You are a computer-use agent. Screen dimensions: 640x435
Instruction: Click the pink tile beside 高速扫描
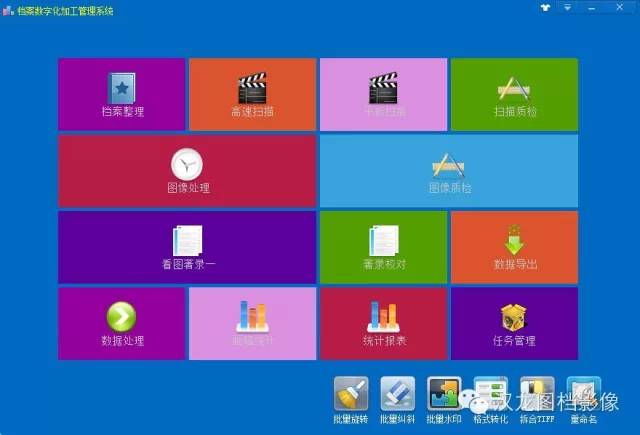coord(384,94)
